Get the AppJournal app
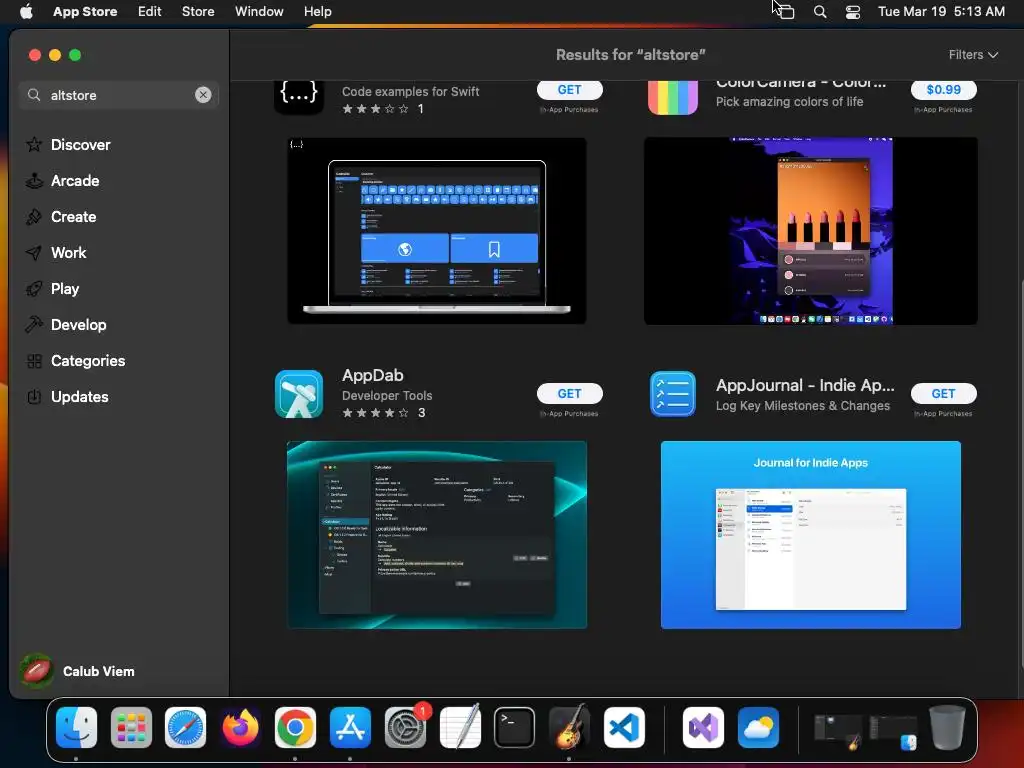The image size is (1024, 768). pyautogui.click(x=944, y=393)
